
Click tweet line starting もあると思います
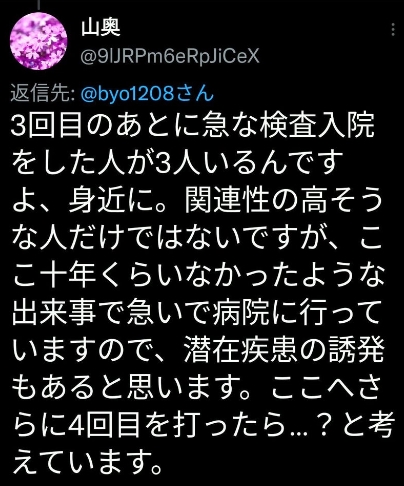coord(197,388)
